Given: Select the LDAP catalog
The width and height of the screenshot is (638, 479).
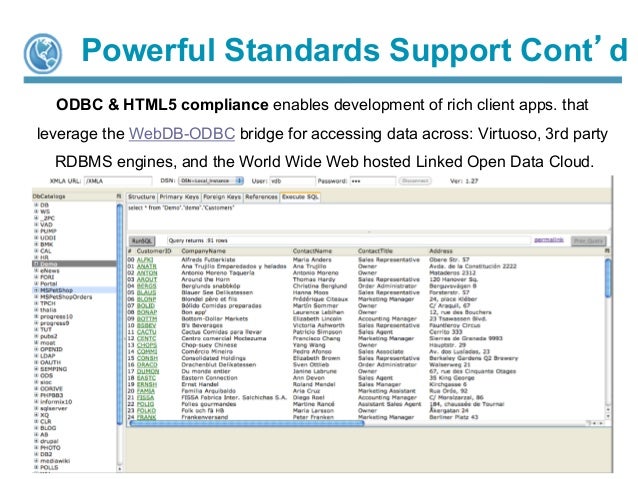Looking at the screenshot, I should (48, 356).
